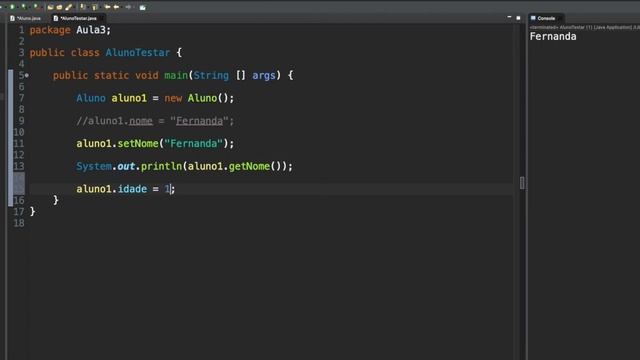Click the 'main' method name on line 5

coord(176,76)
